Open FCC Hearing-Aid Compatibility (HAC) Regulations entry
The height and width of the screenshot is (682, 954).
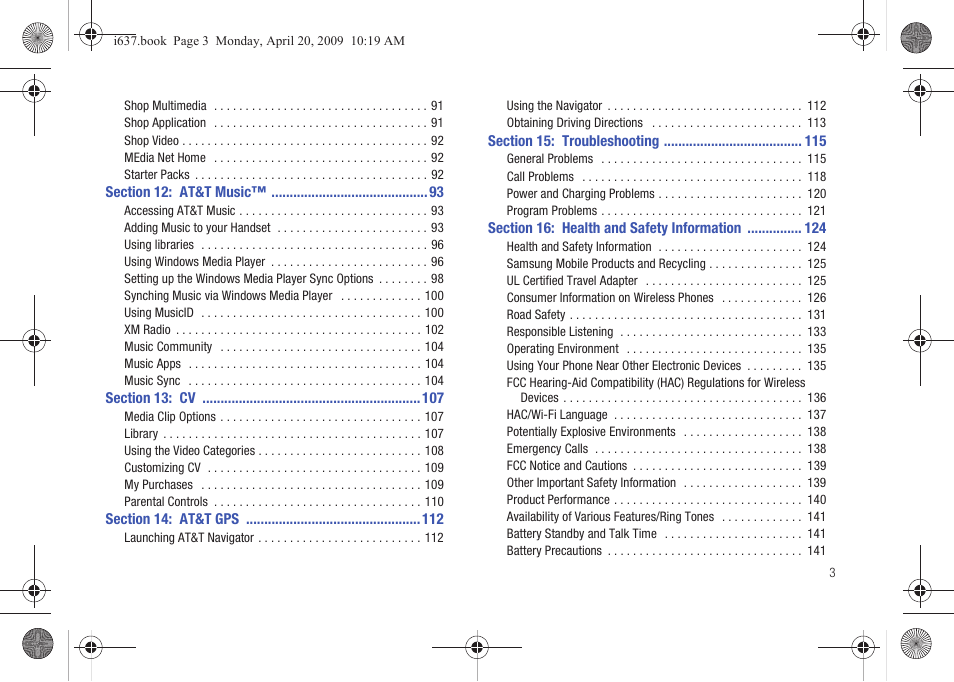pyautogui.click(x=666, y=390)
